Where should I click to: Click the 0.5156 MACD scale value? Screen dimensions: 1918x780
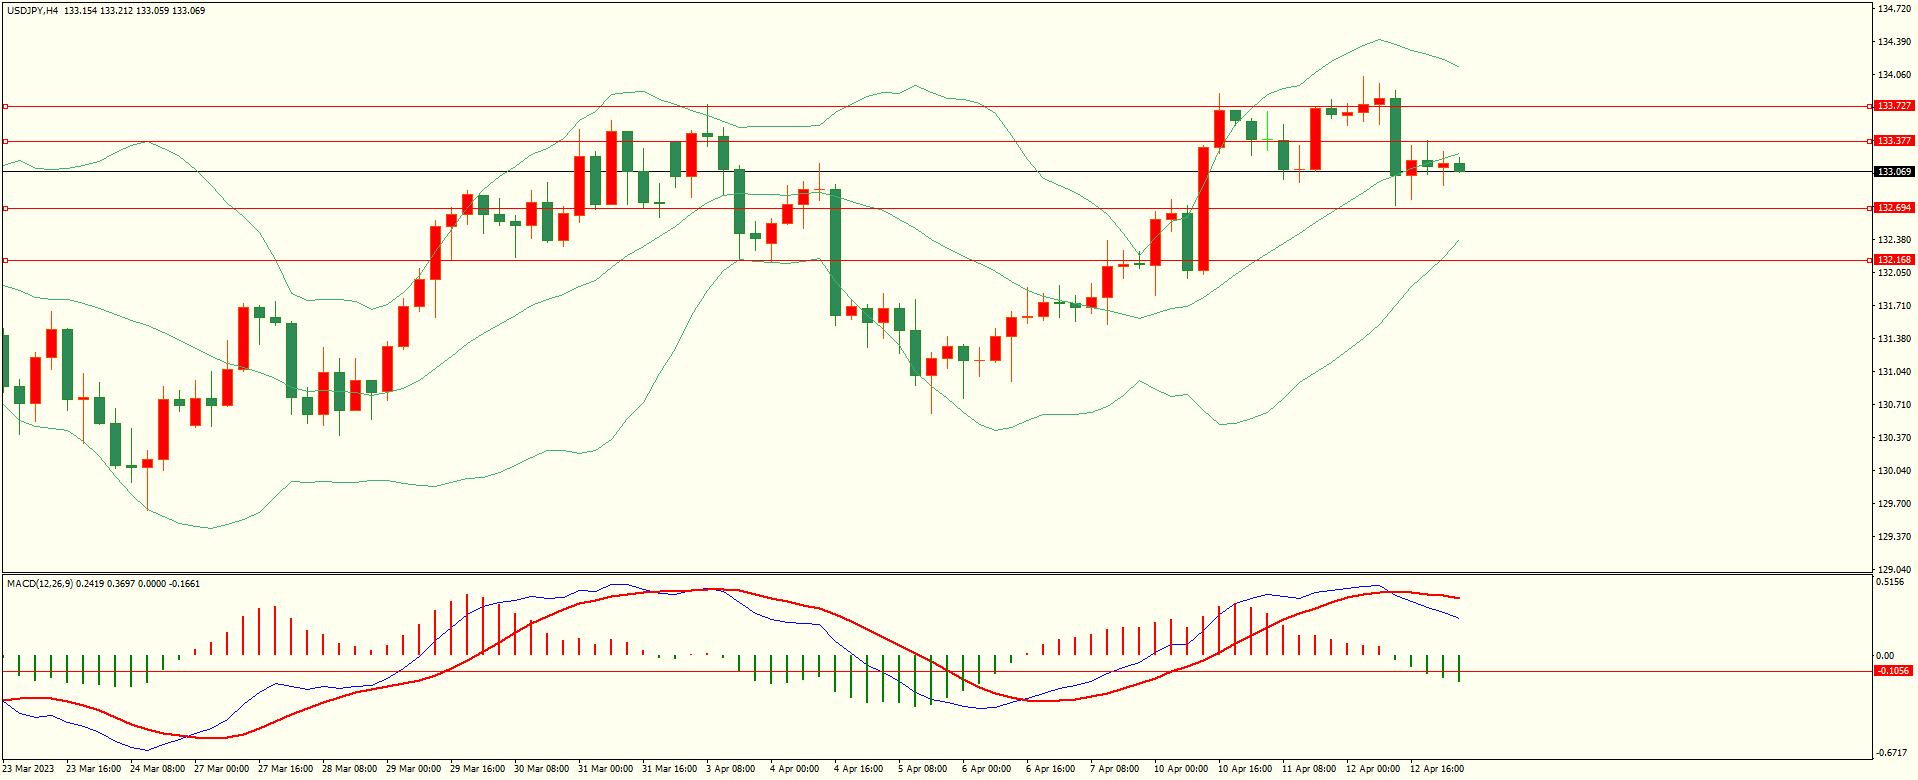coord(1890,582)
